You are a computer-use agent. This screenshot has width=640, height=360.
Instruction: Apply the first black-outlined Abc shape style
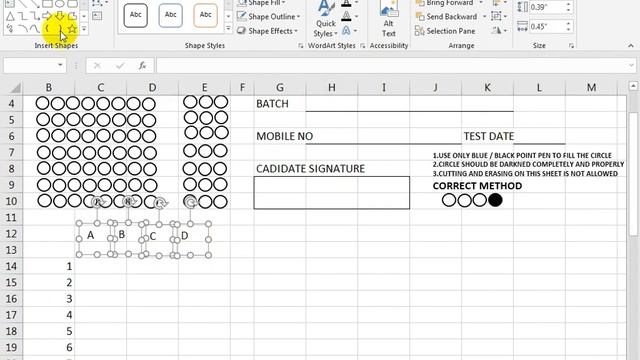(136, 15)
